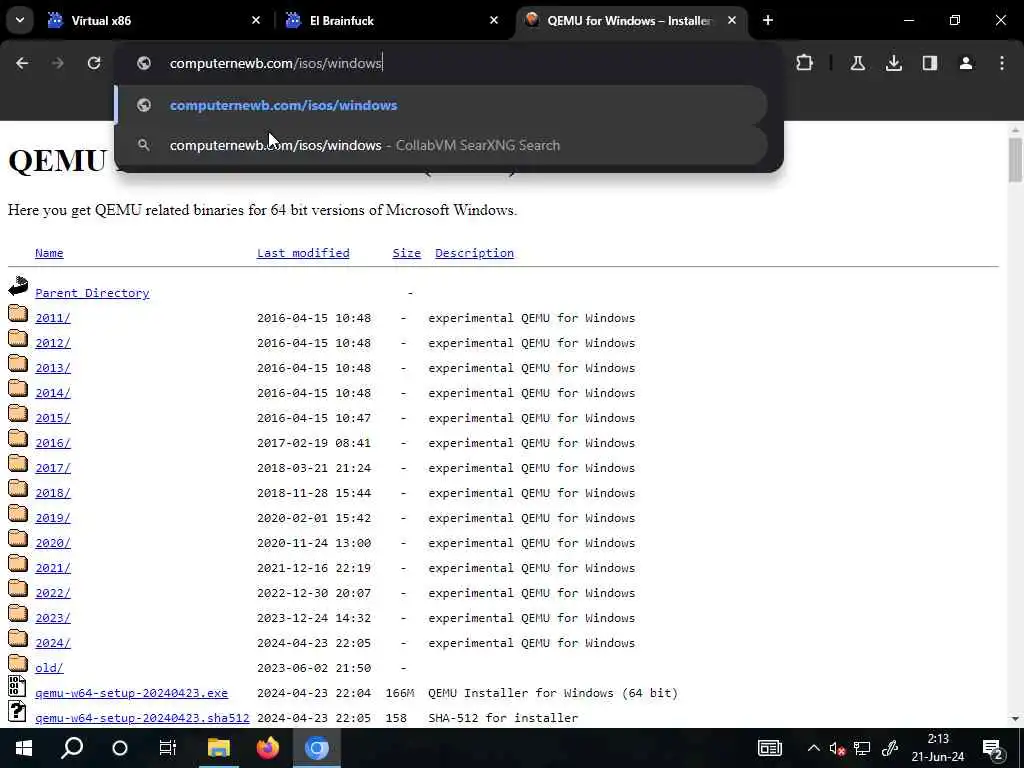Open the 2021/ folder link
This screenshot has height=768, width=1024.
click(53, 568)
